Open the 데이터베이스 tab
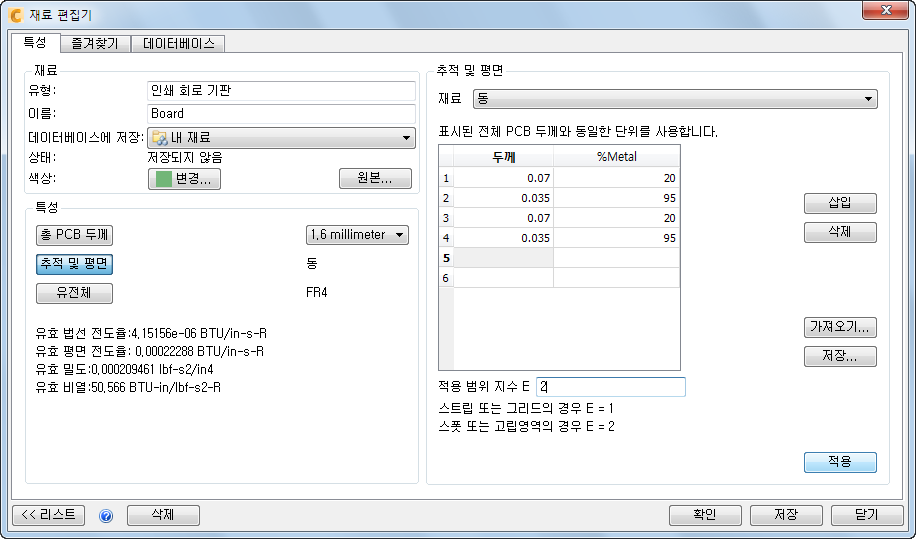The height and width of the screenshot is (539, 916). [178, 43]
